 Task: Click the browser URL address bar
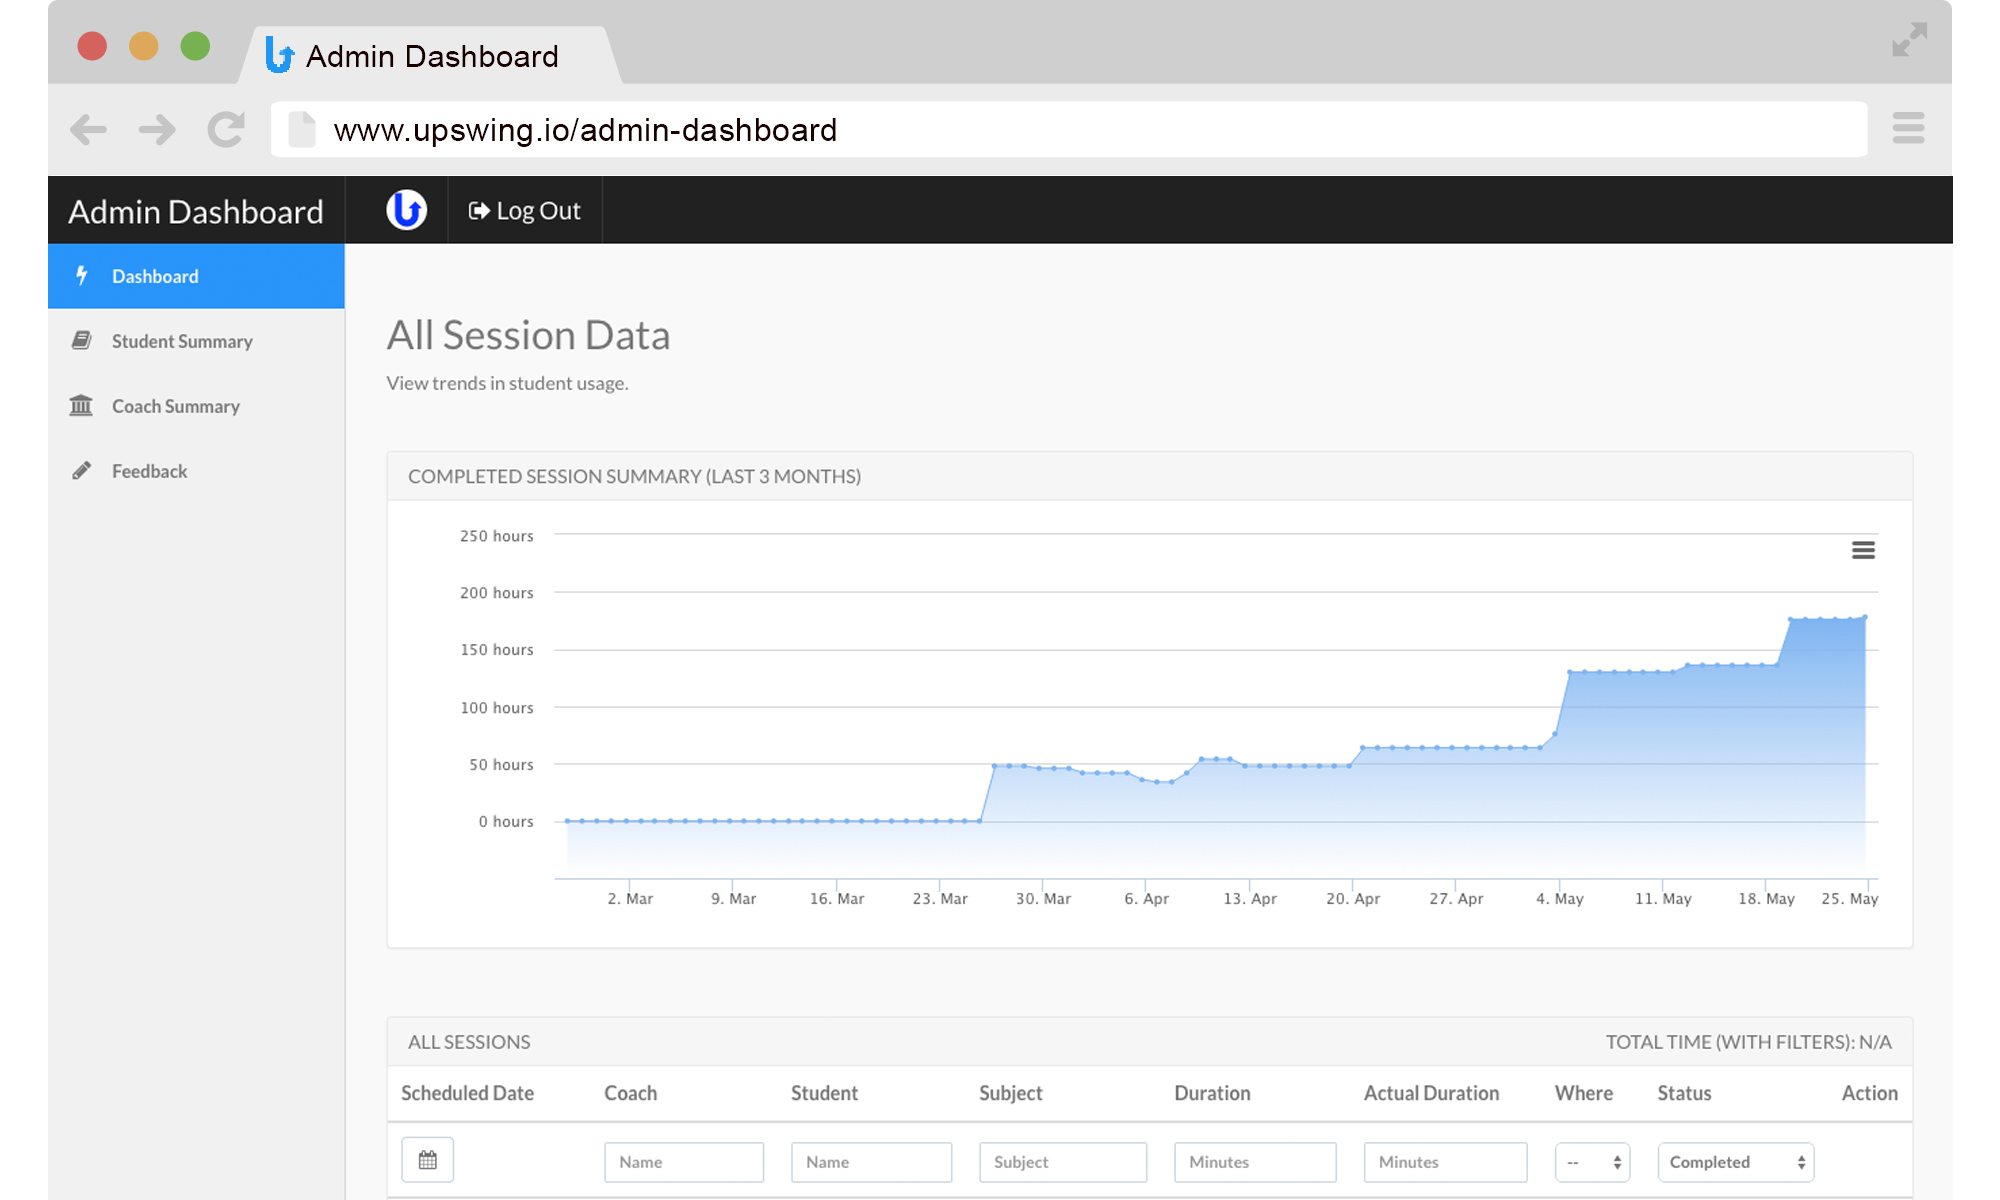[1069, 129]
